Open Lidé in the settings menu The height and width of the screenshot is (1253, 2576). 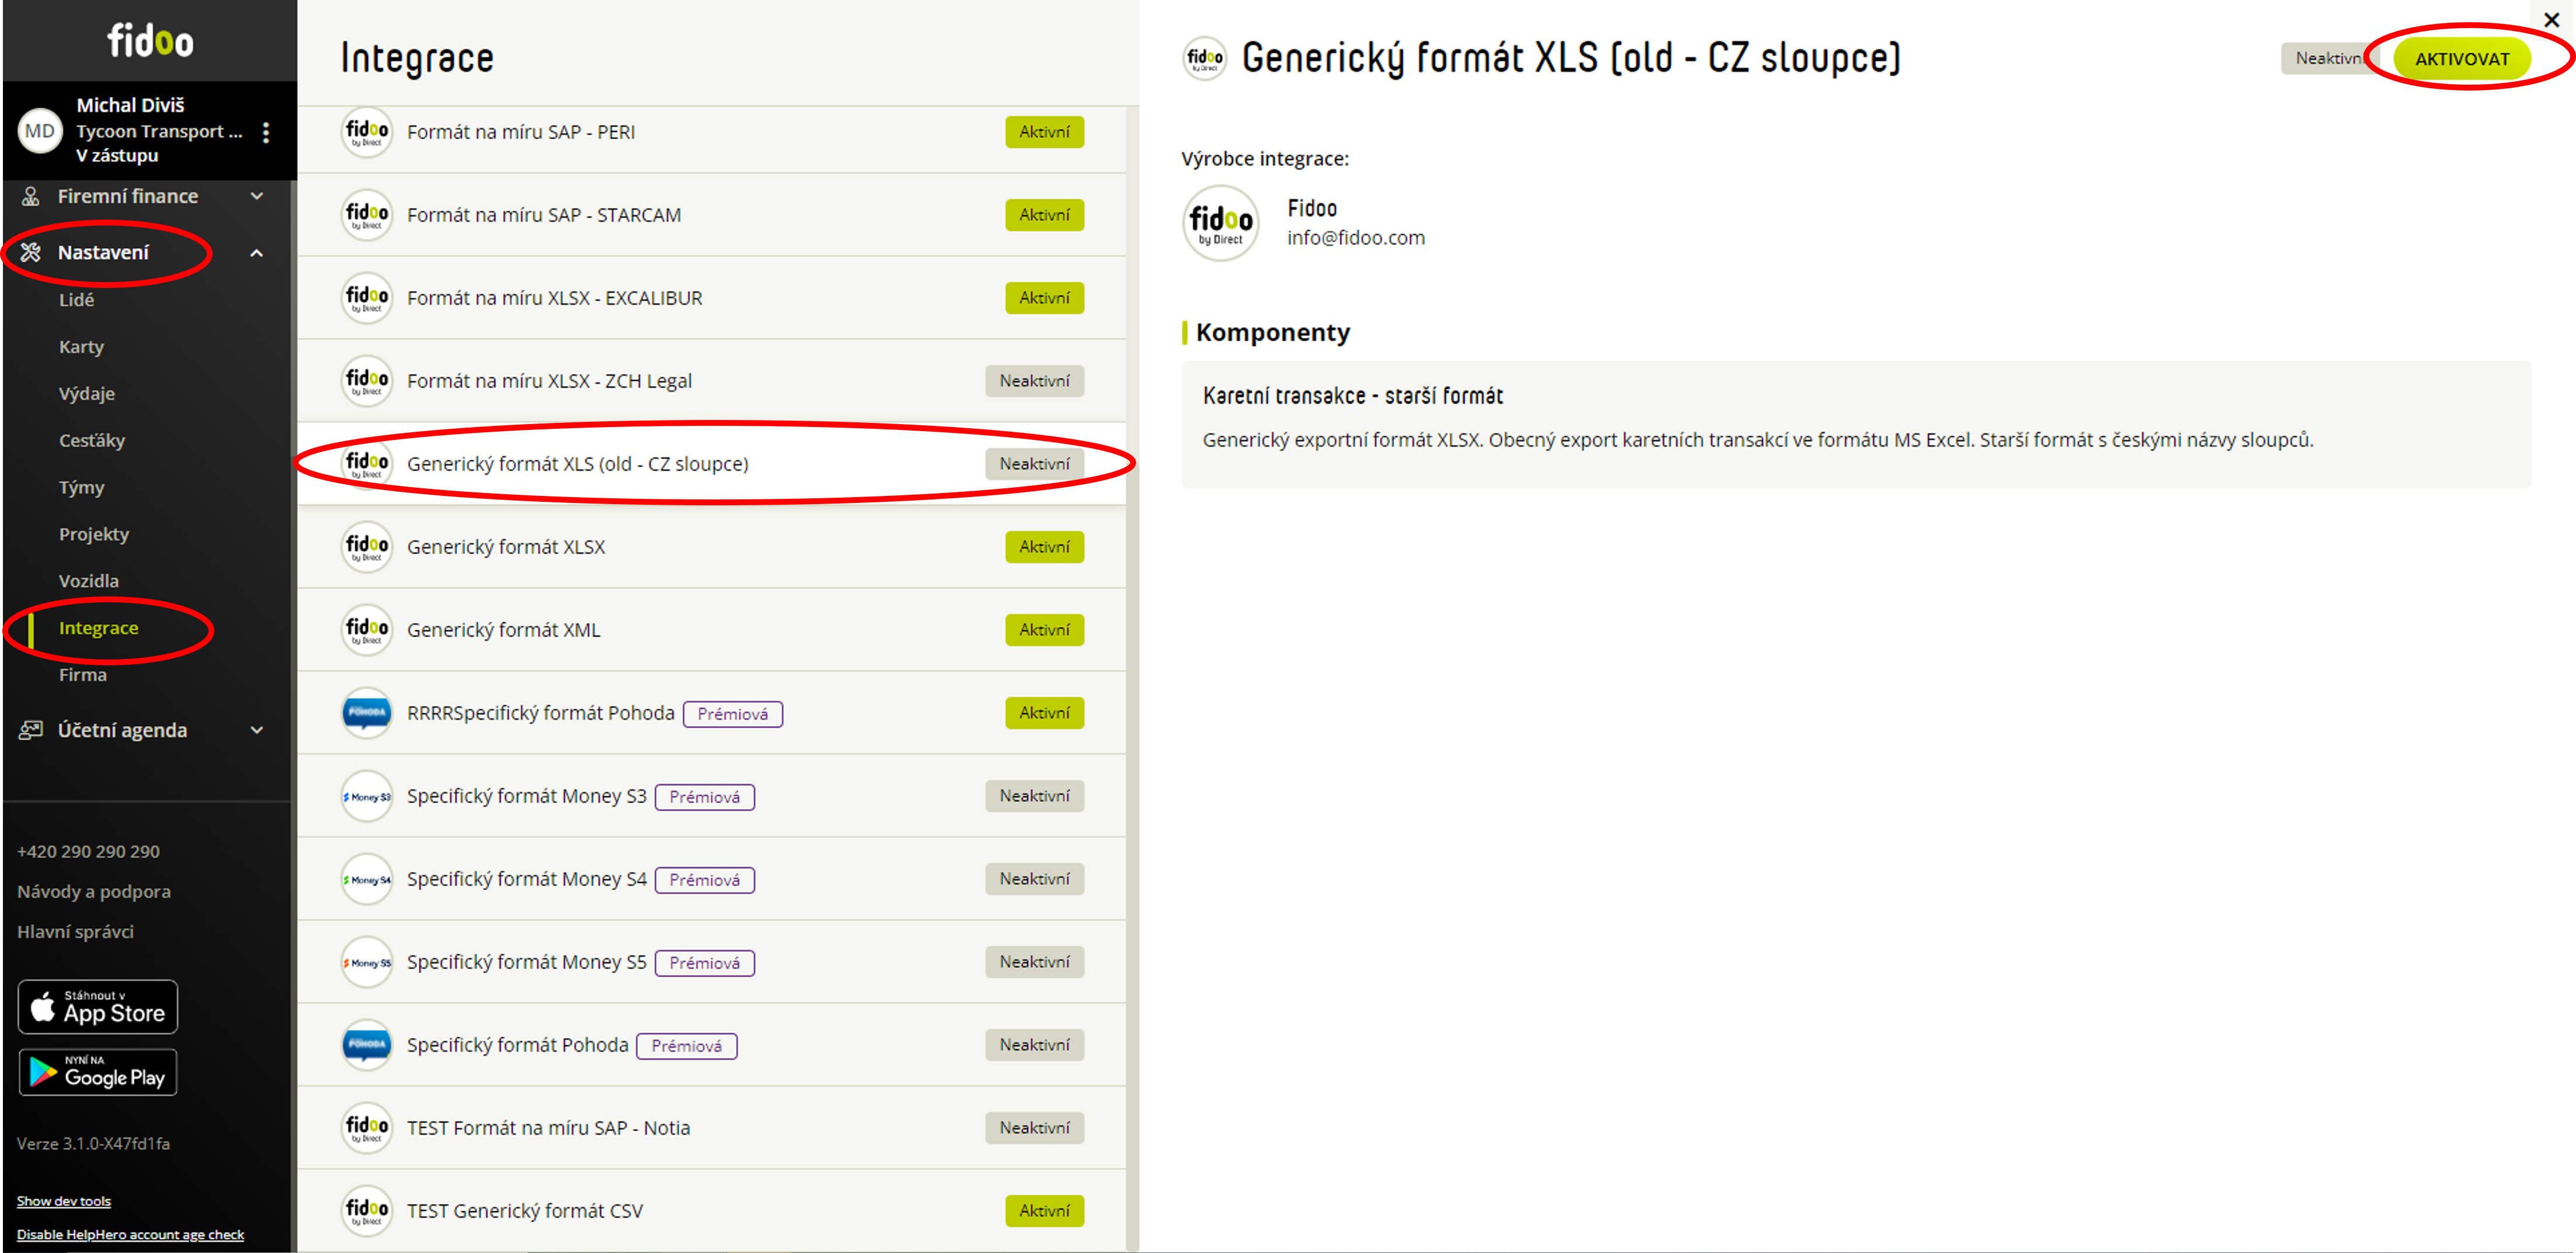[x=76, y=300]
